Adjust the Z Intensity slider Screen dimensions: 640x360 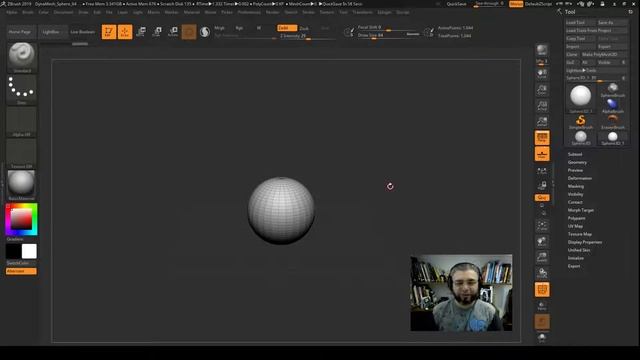pyautogui.click(x=307, y=36)
